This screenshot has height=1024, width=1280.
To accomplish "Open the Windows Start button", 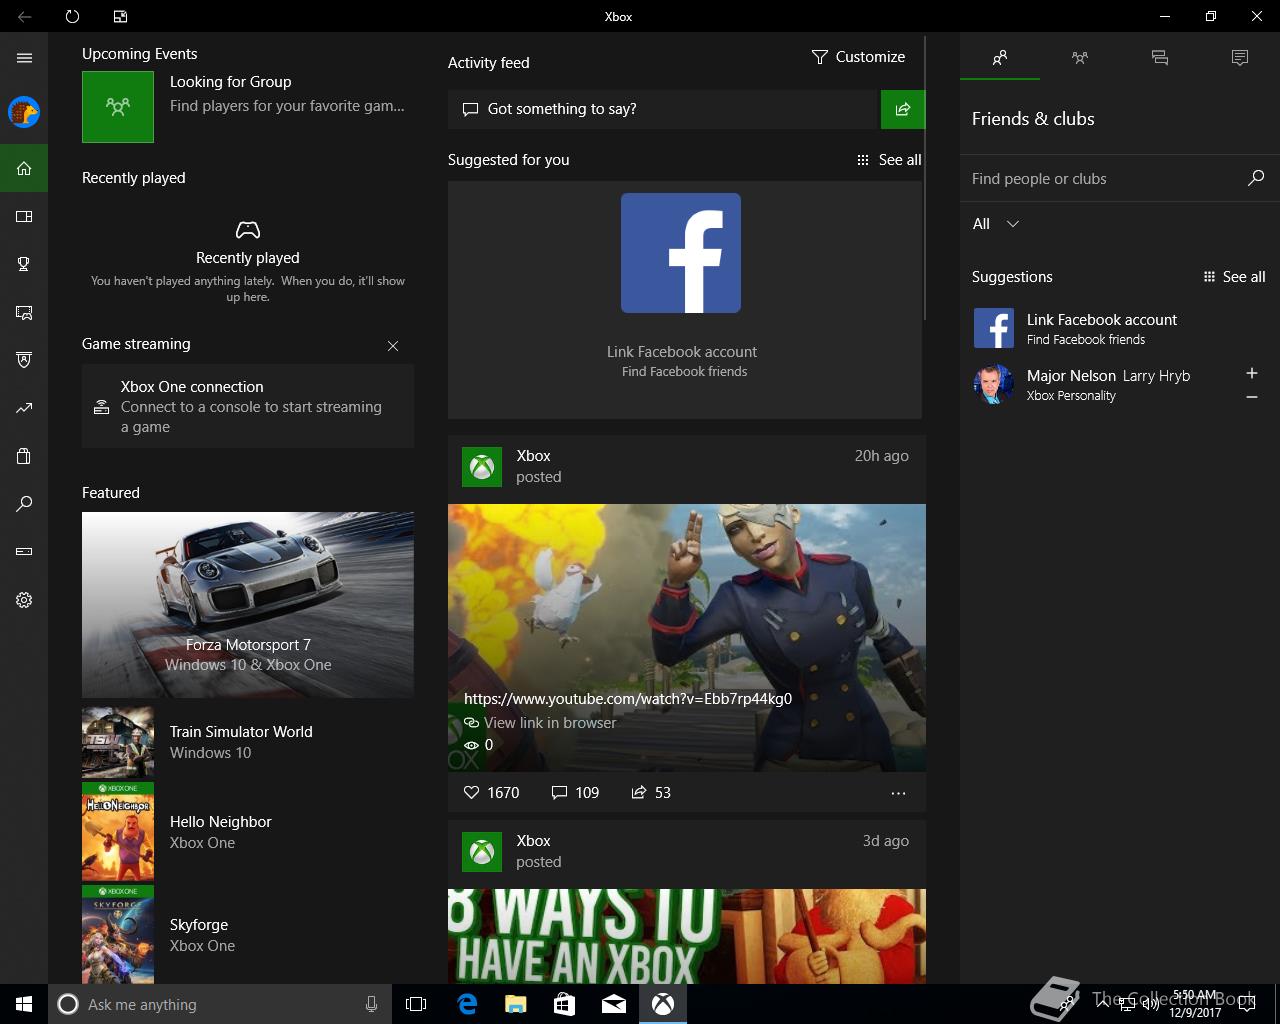I will (x=24, y=1004).
